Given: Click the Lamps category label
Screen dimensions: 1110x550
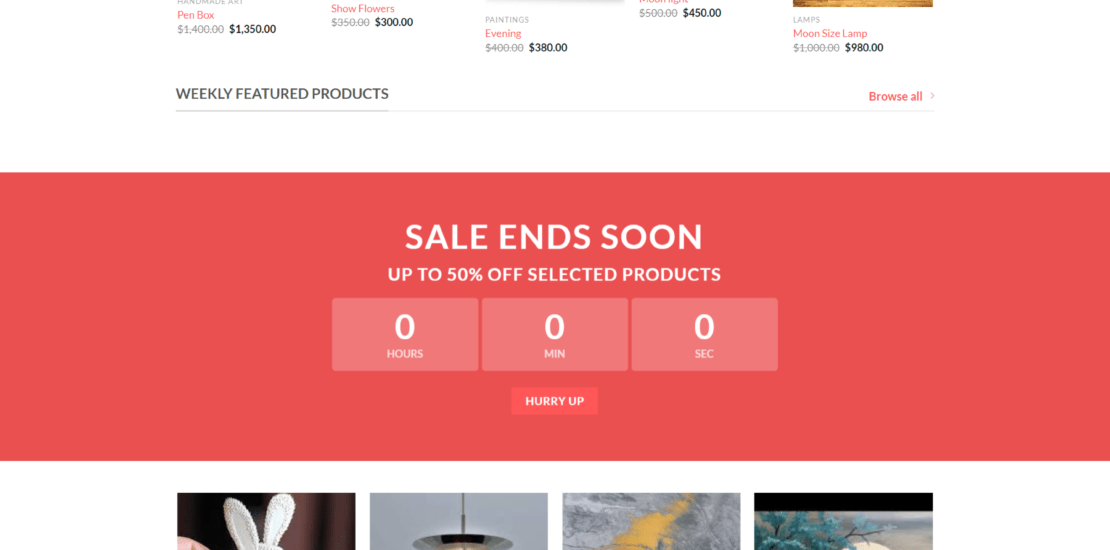Looking at the screenshot, I should pyautogui.click(x=806, y=20).
